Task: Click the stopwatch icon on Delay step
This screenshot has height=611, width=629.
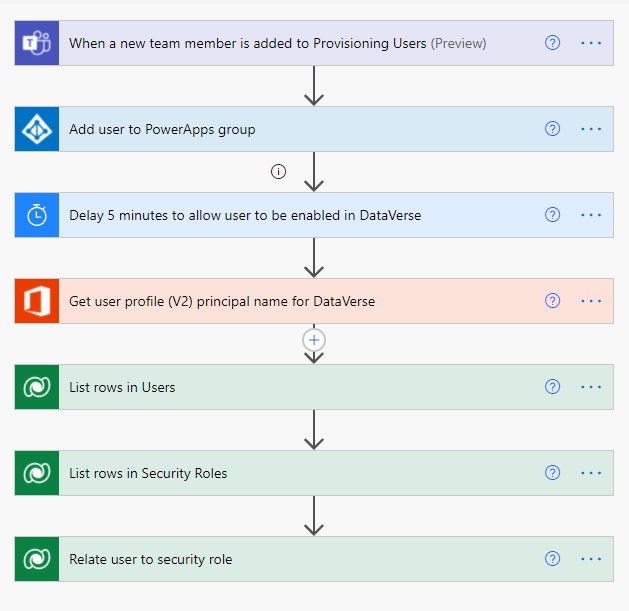Action: coord(37,215)
